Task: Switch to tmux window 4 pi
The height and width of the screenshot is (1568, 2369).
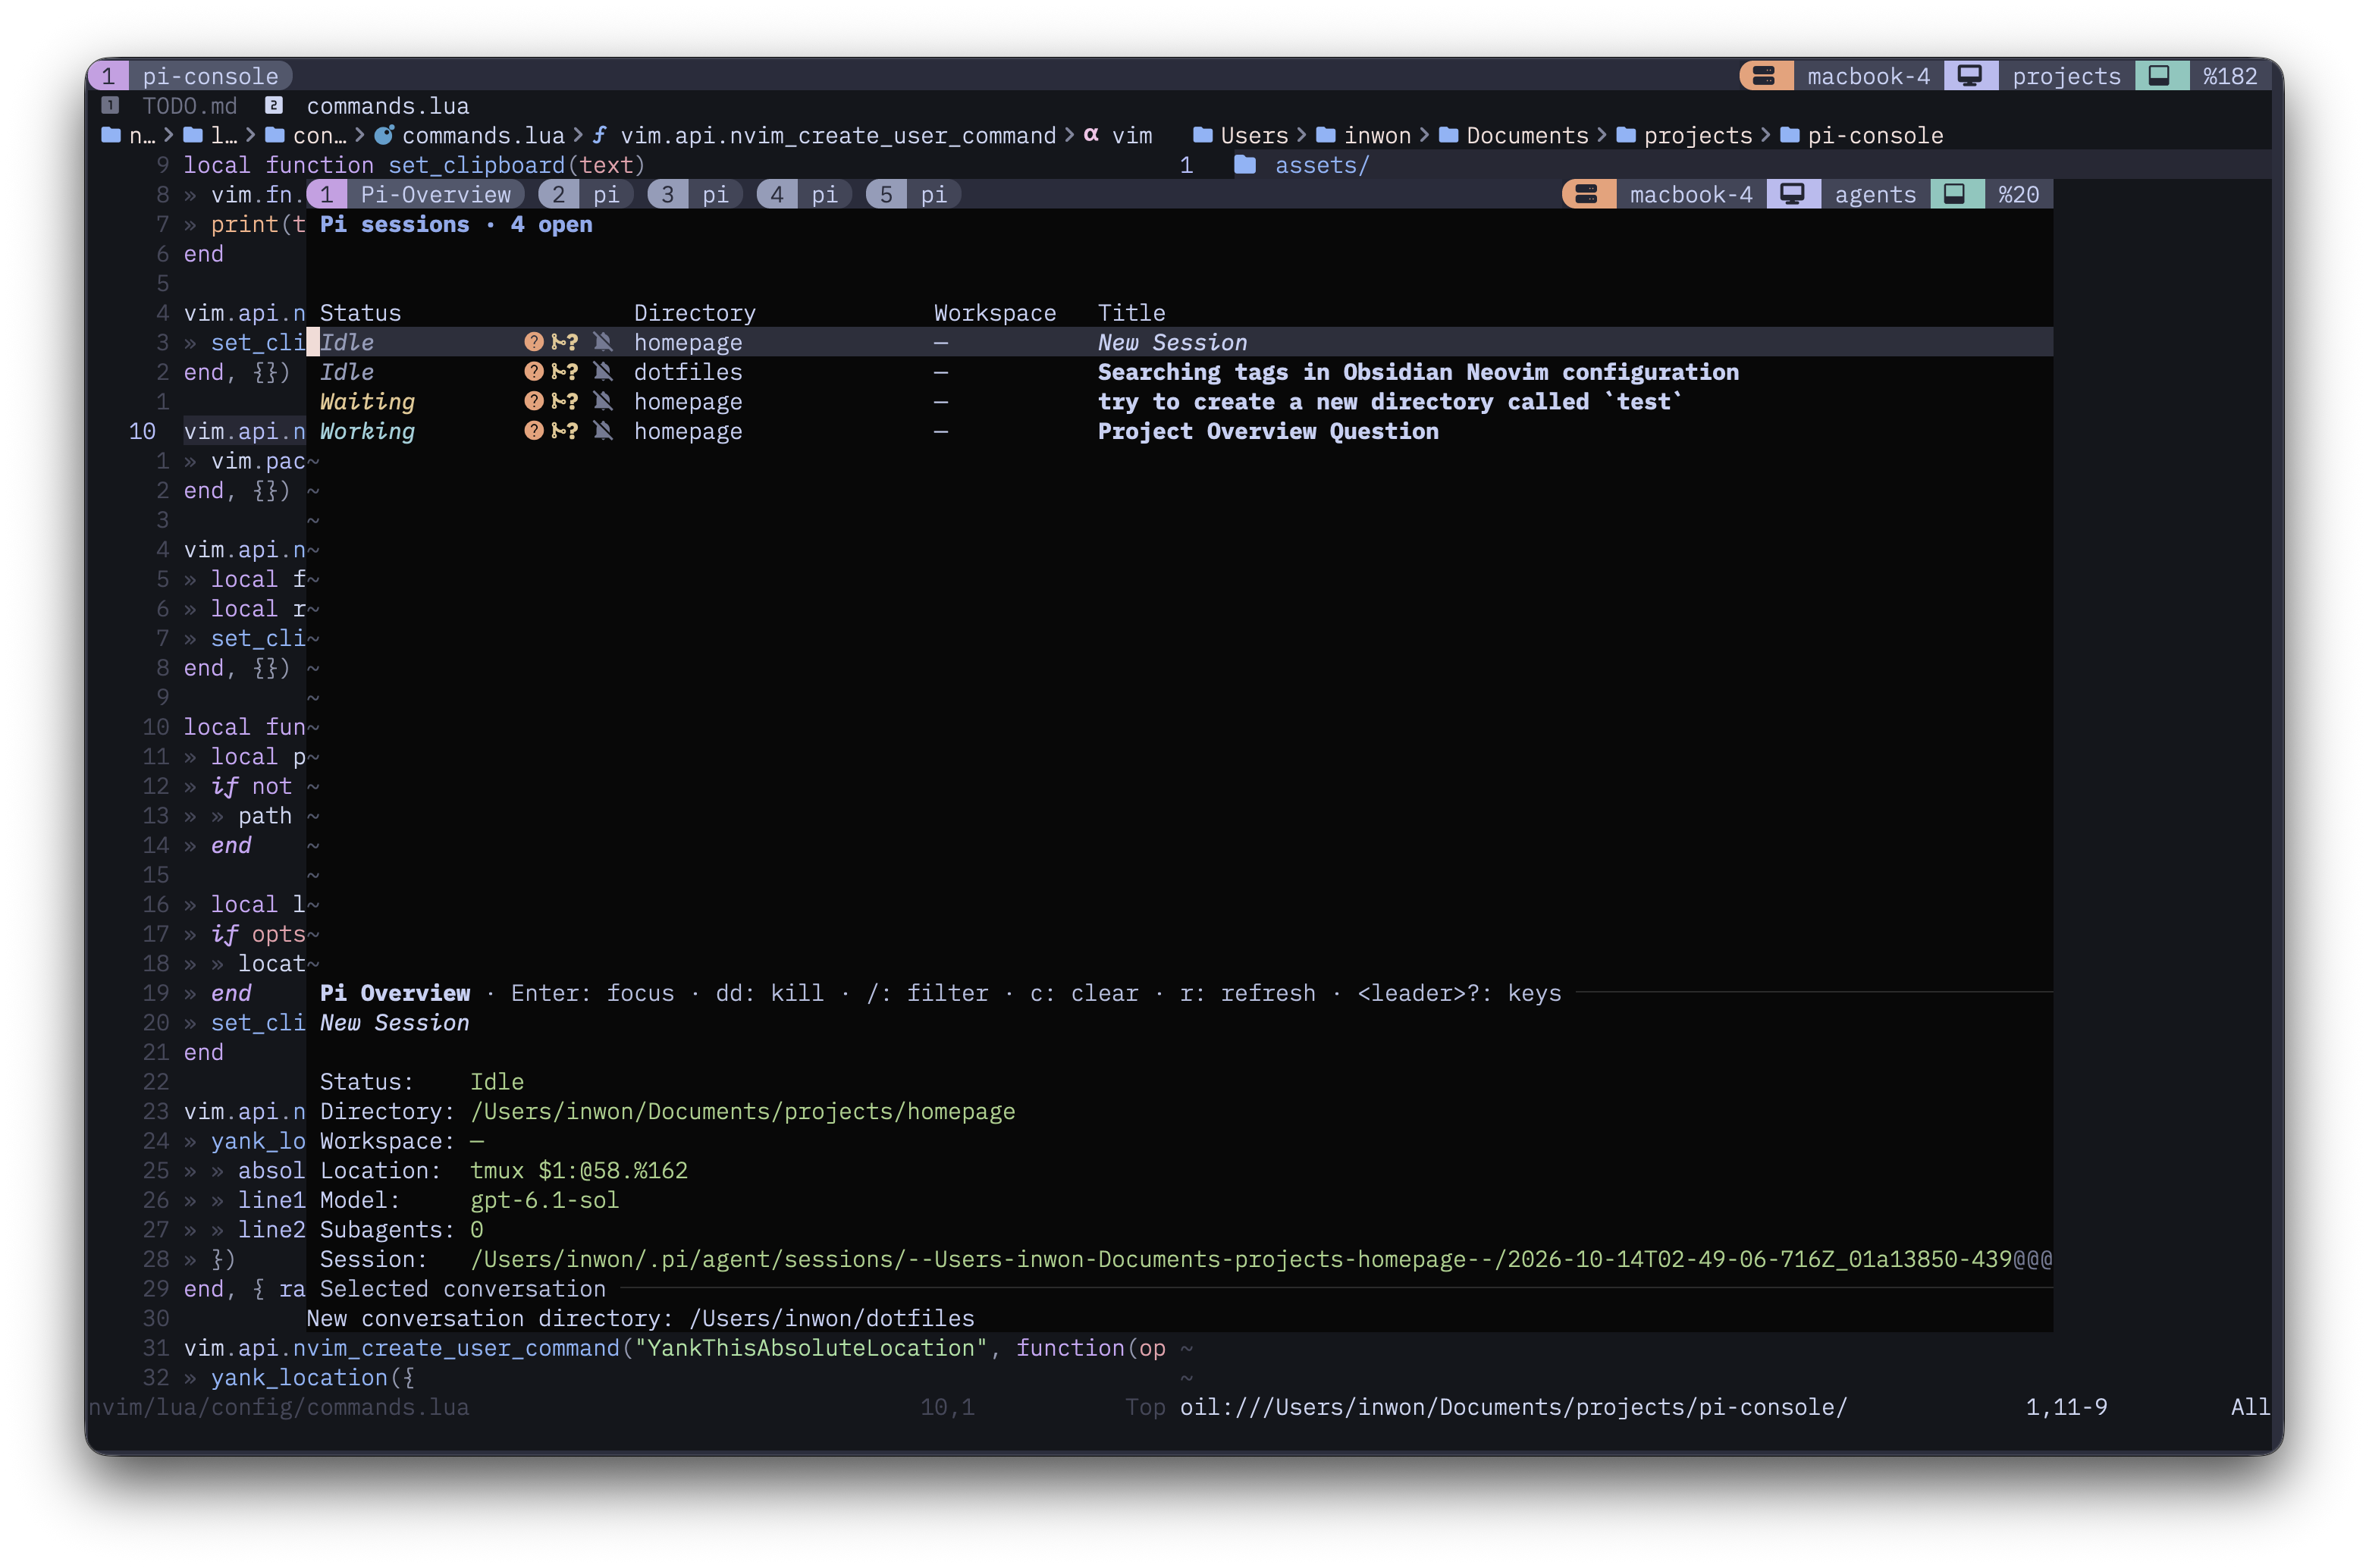Action: (x=804, y=194)
